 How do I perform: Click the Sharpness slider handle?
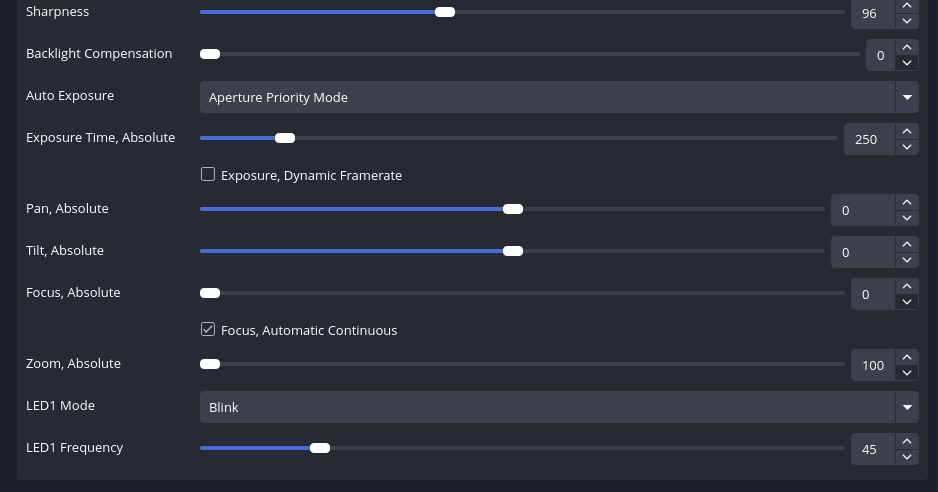(445, 12)
